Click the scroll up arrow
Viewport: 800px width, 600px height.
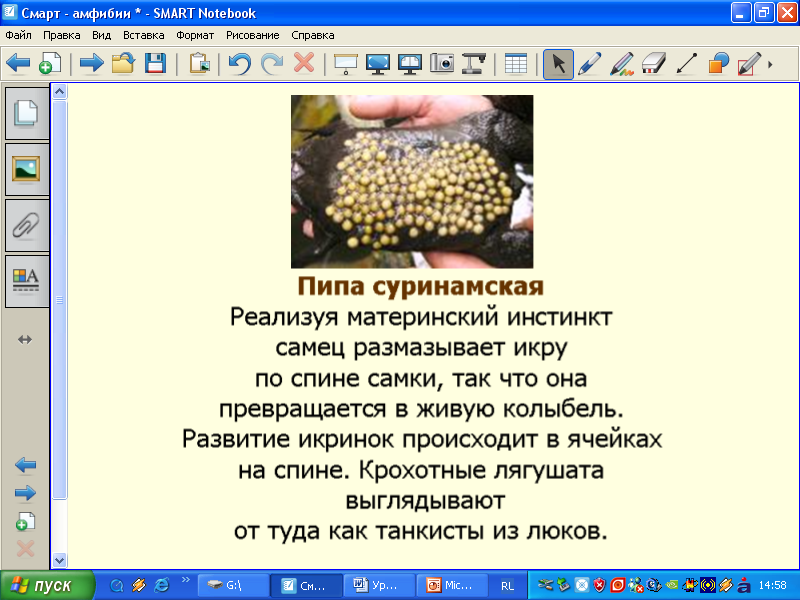click(x=60, y=92)
